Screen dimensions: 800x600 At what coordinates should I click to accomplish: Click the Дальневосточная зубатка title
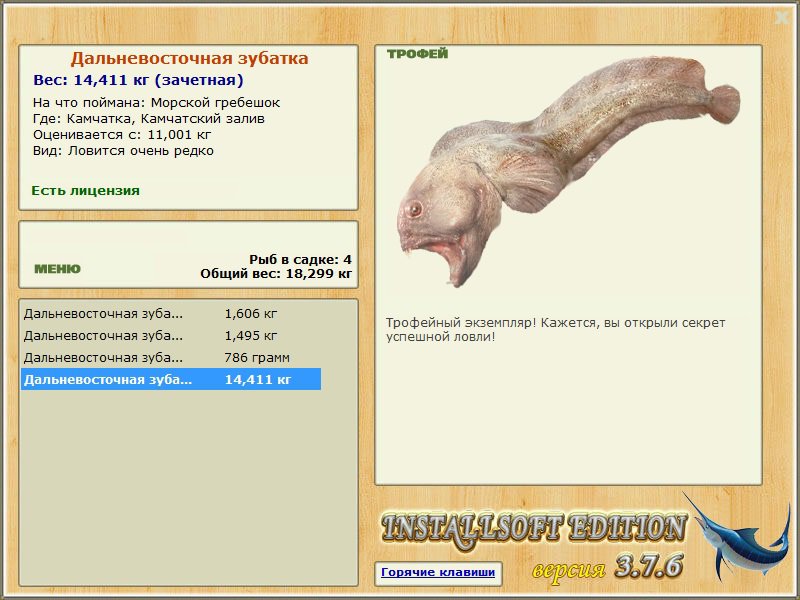(189, 58)
